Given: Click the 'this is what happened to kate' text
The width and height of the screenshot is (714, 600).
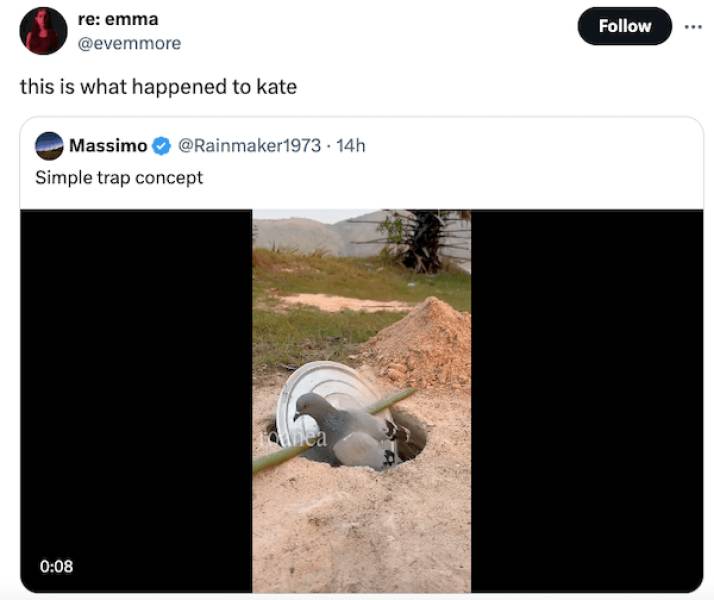Looking at the screenshot, I should (158, 87).
